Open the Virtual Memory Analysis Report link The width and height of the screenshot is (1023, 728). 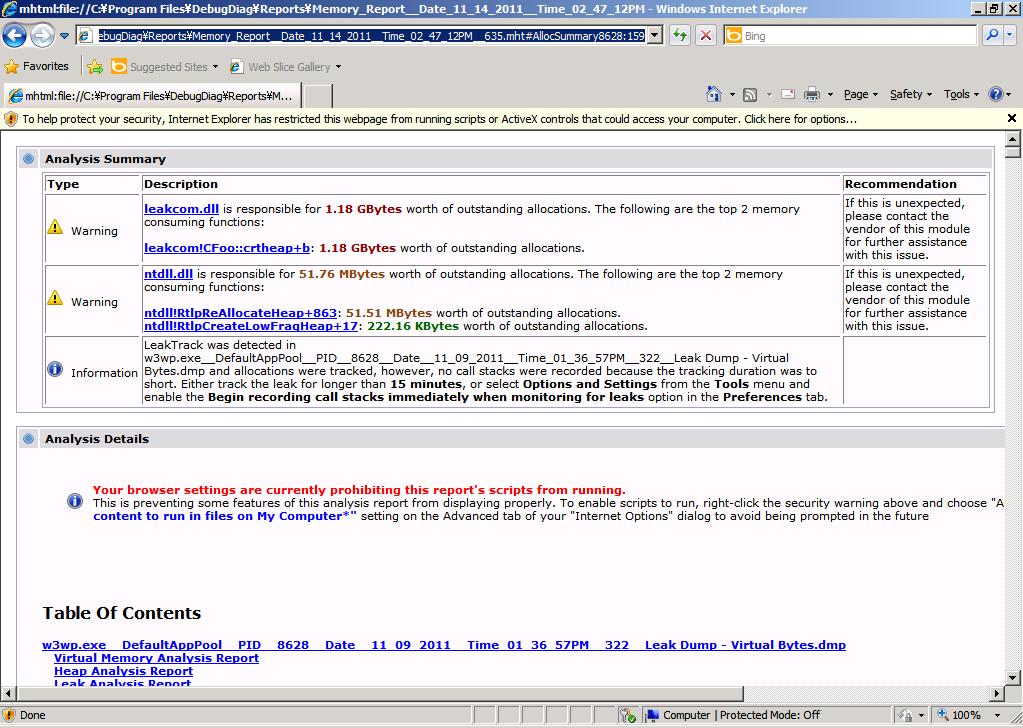[x=156, y=658]
